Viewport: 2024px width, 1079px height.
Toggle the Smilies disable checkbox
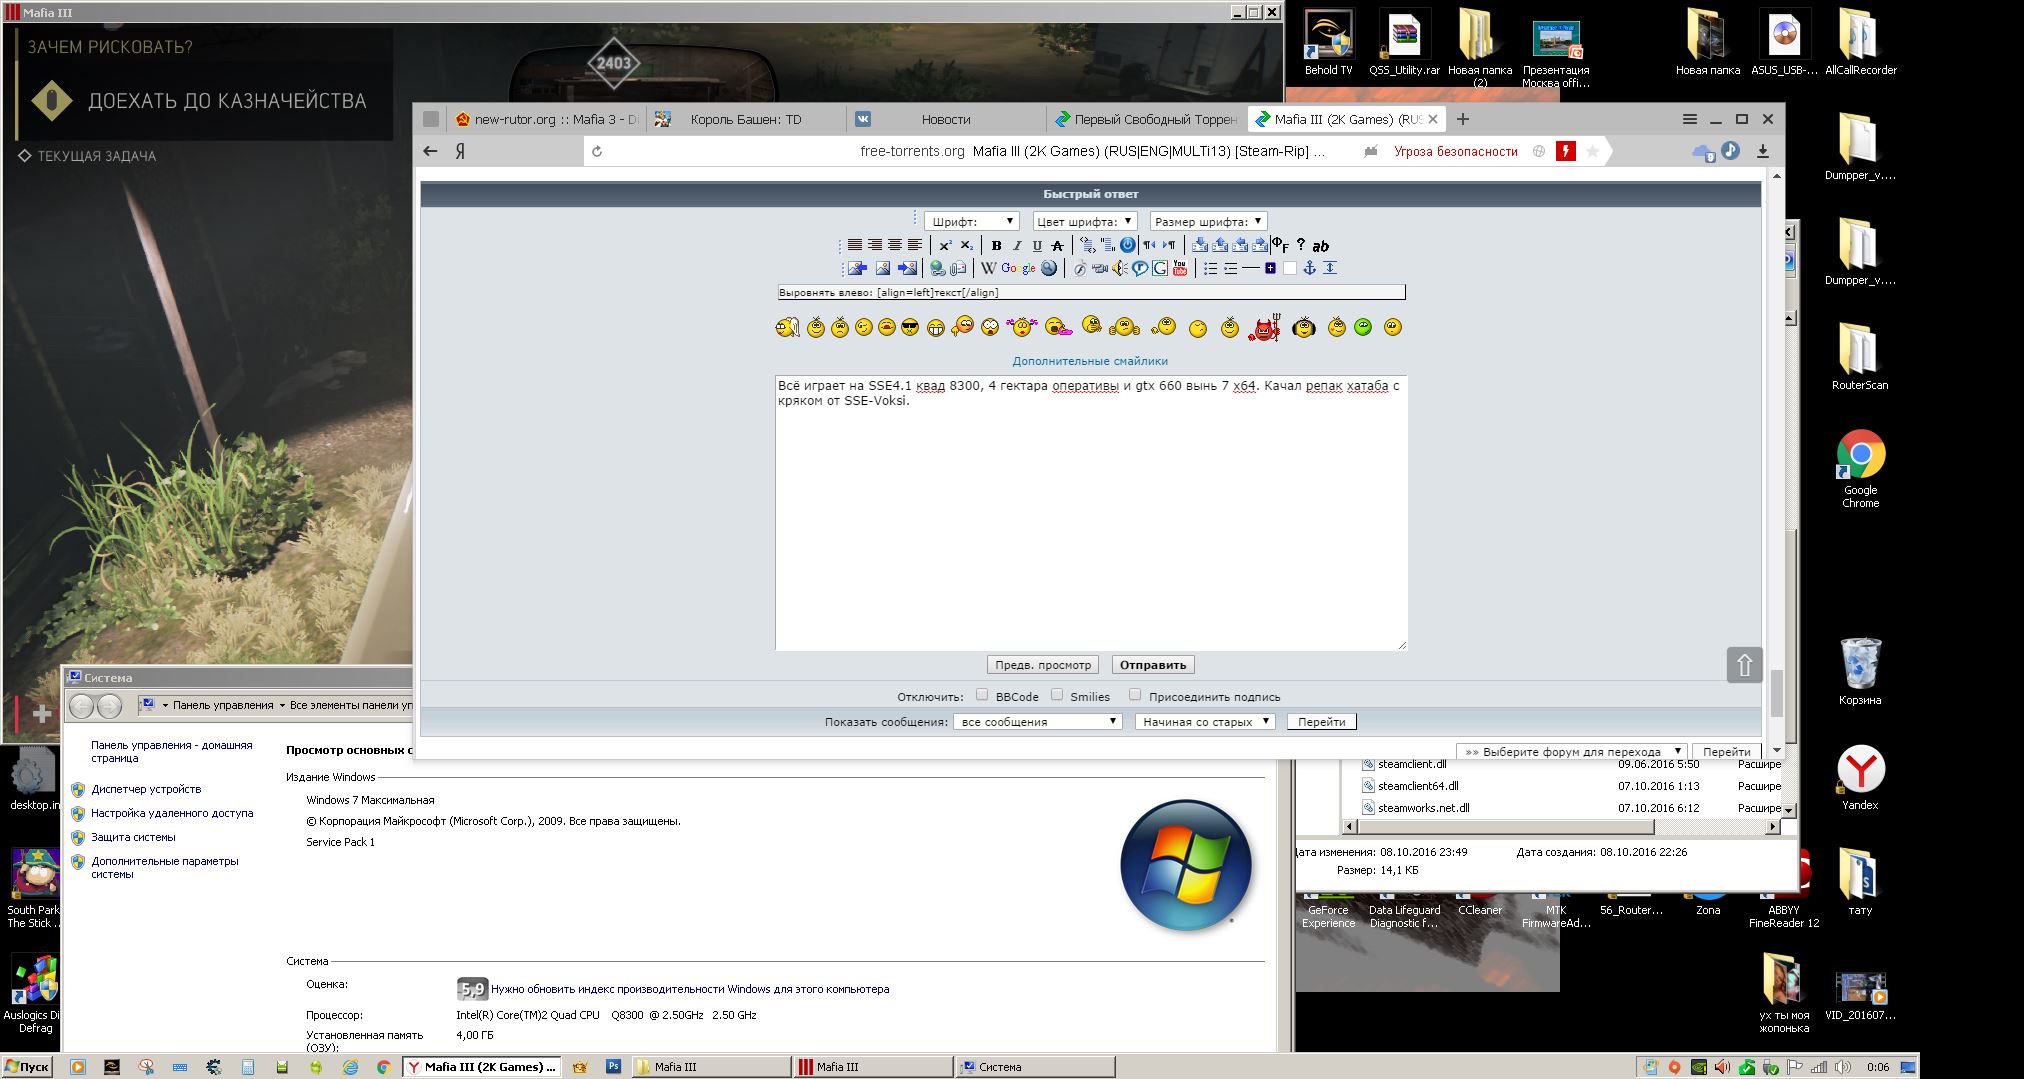1057,694
